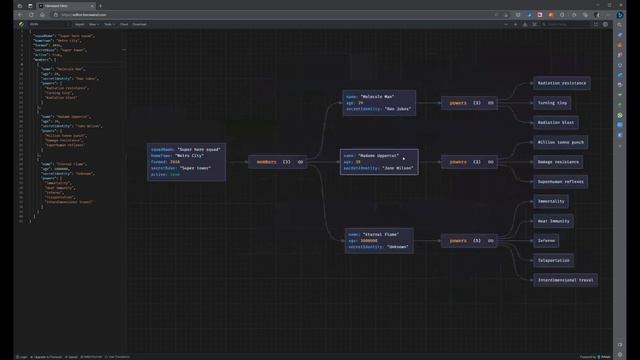Open the editor settings gear icon

[x=605, y=24]
